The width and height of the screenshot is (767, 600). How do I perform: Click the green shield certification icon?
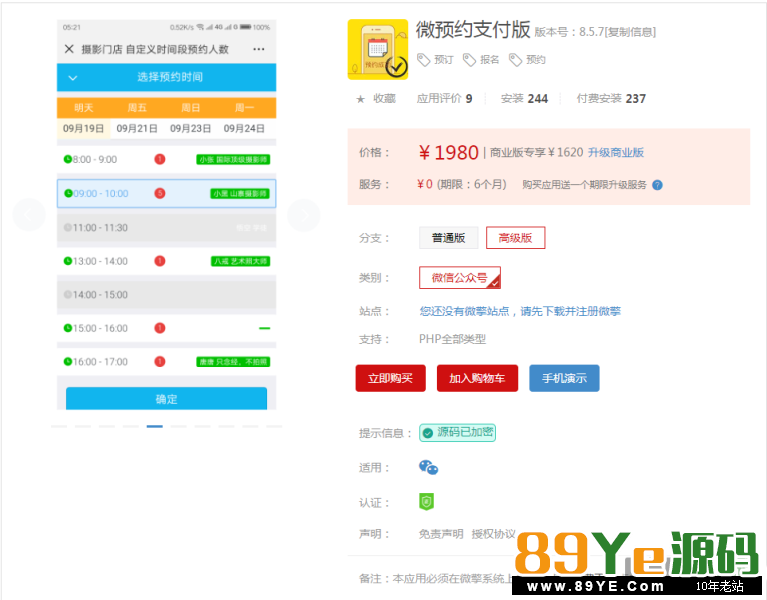(427, 502)
